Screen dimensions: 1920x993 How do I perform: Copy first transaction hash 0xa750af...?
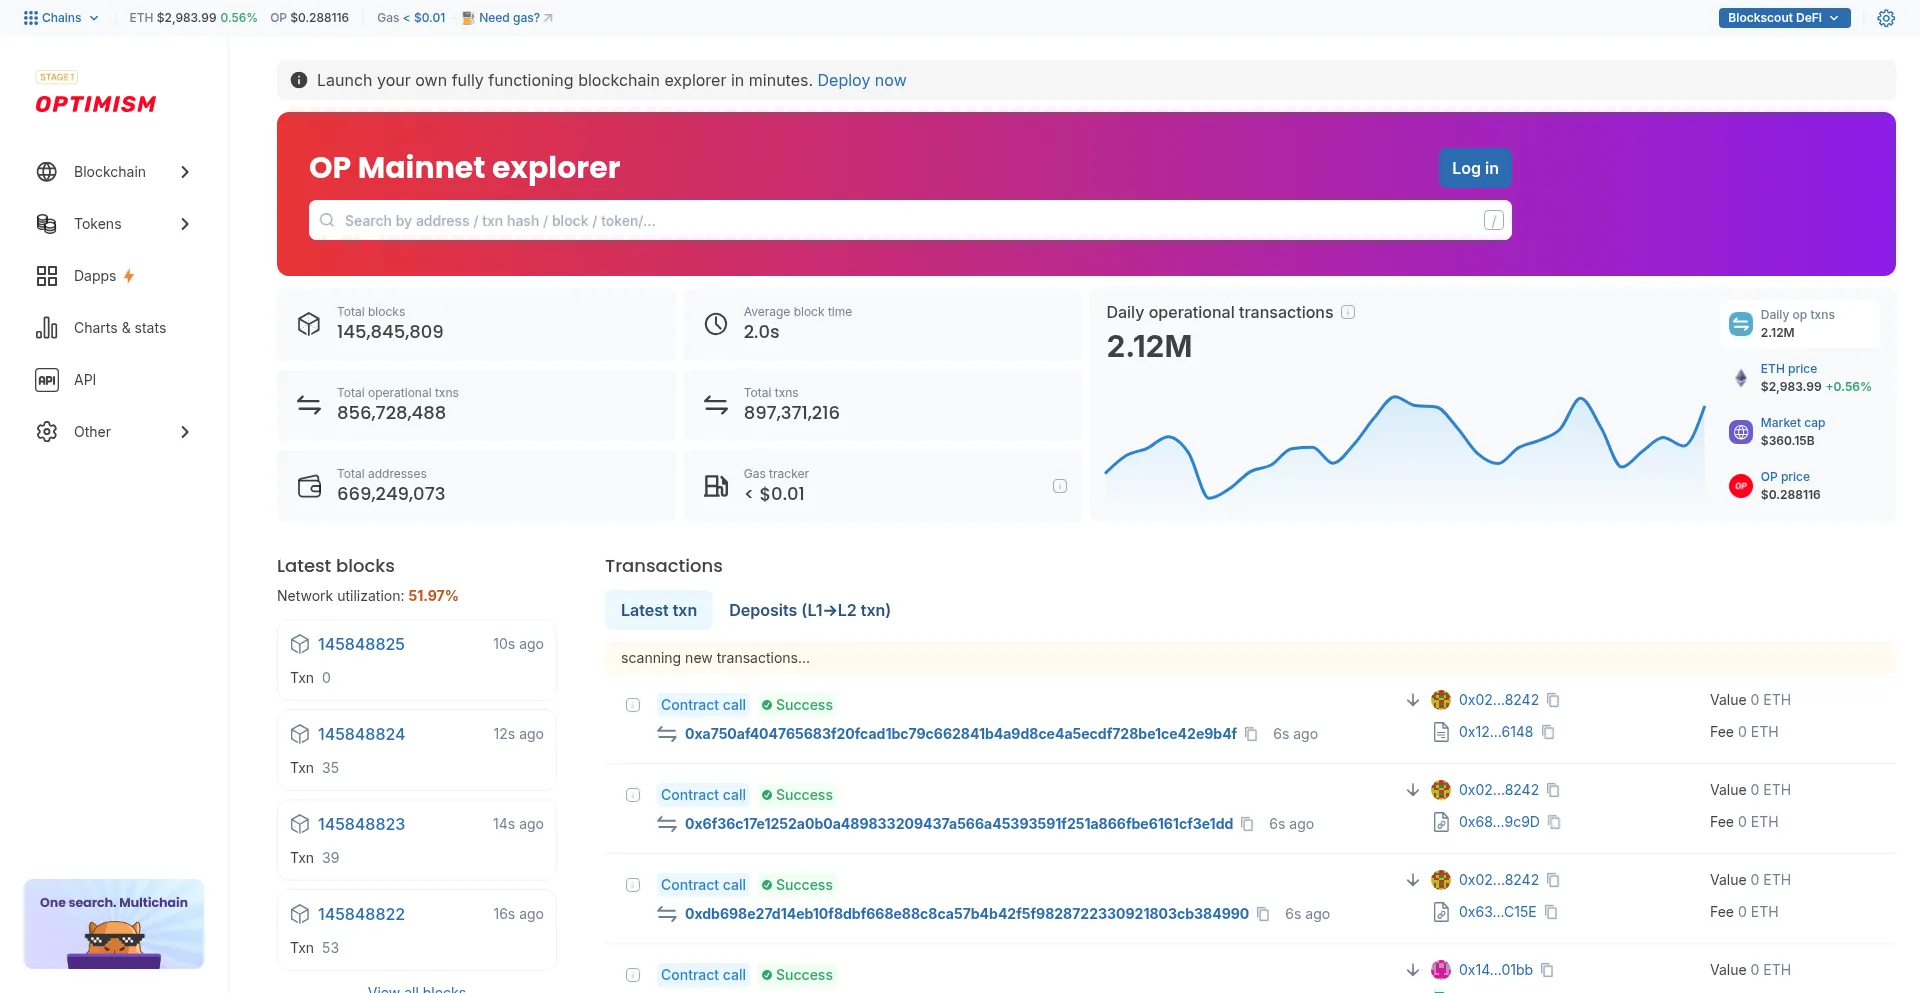click(1251, 734)
